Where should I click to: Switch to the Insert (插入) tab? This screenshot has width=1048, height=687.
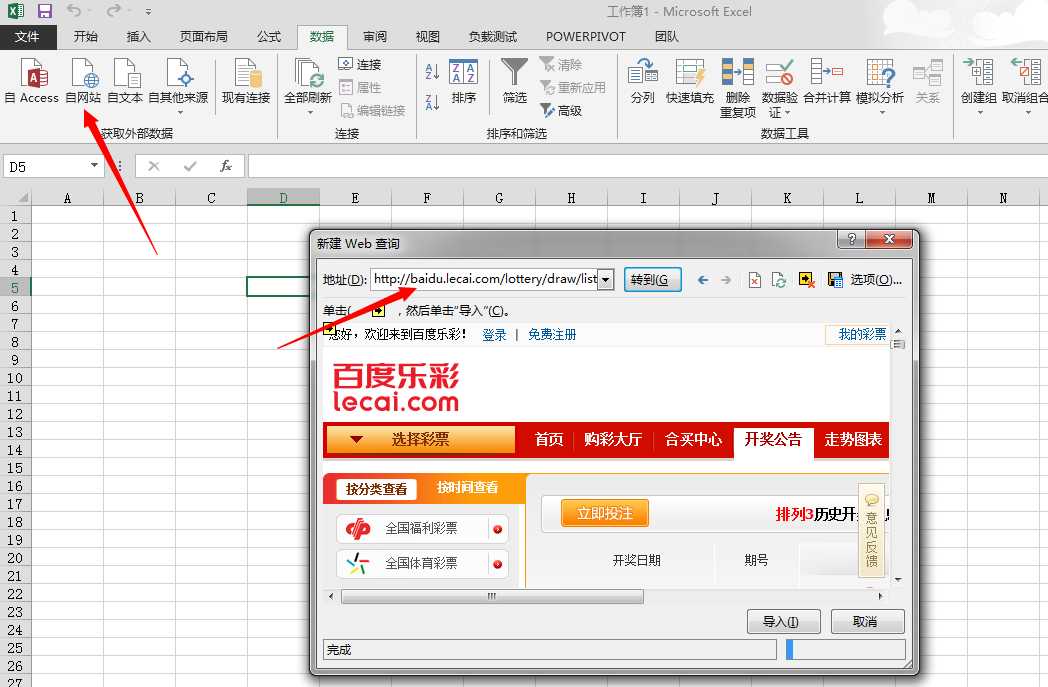[x=138, y=37]
